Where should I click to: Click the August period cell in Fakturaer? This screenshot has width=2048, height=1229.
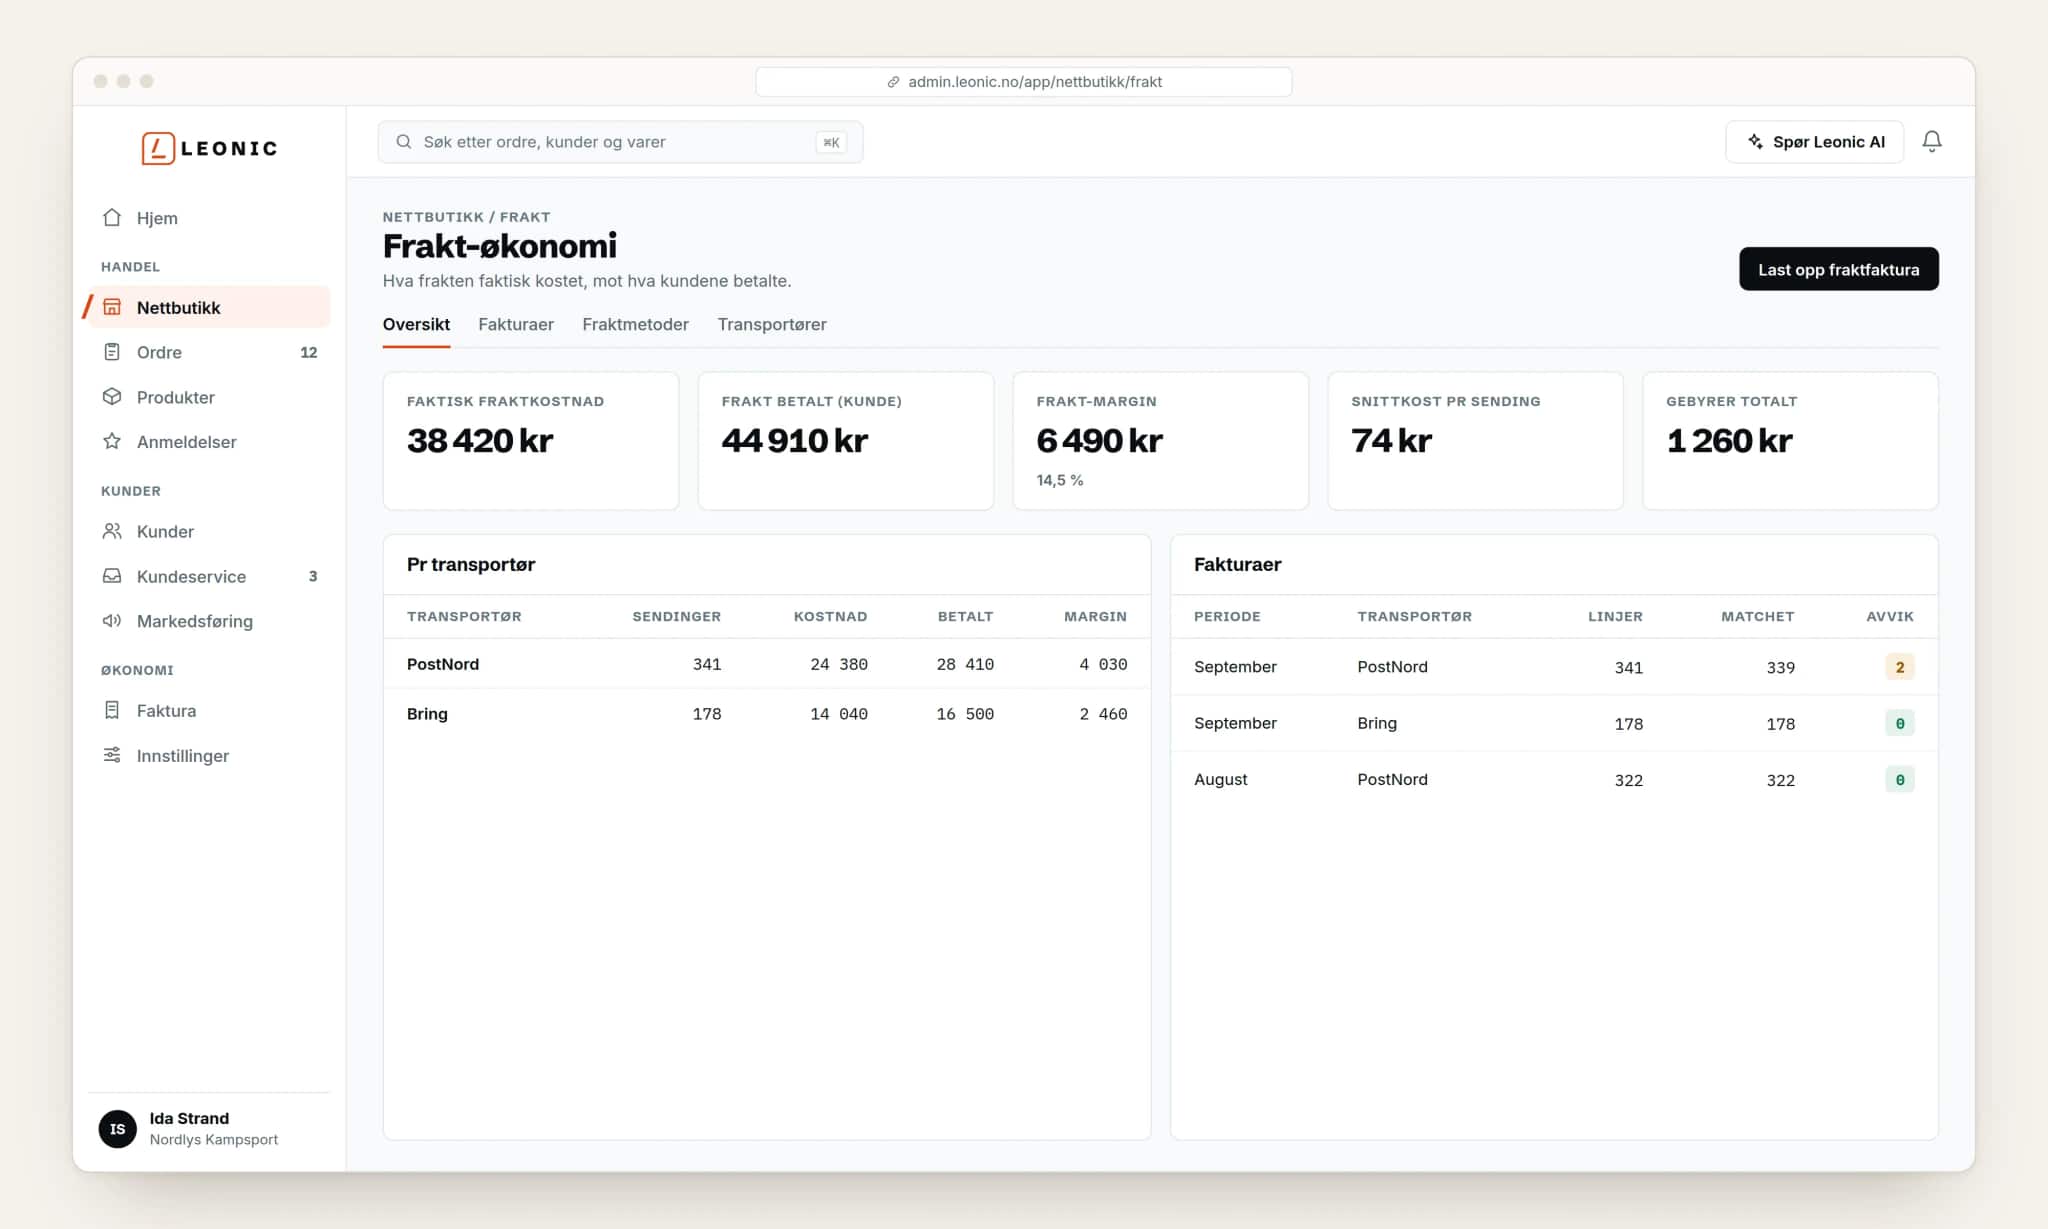pyautogui.click(x=1220, y=779)
